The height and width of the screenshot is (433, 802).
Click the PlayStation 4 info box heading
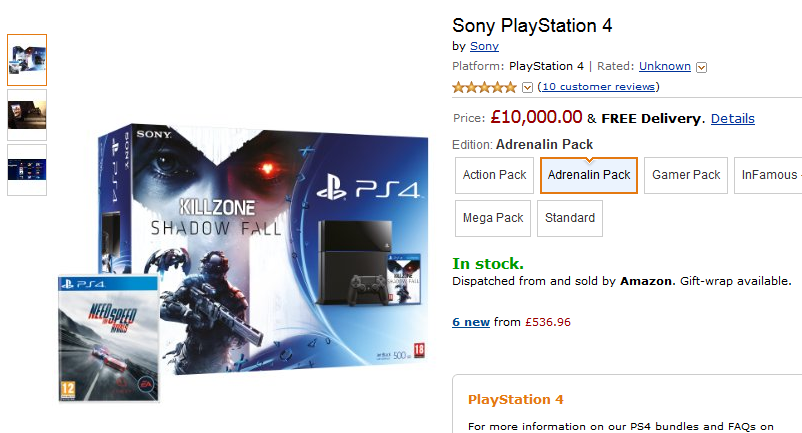coord(516,399)
